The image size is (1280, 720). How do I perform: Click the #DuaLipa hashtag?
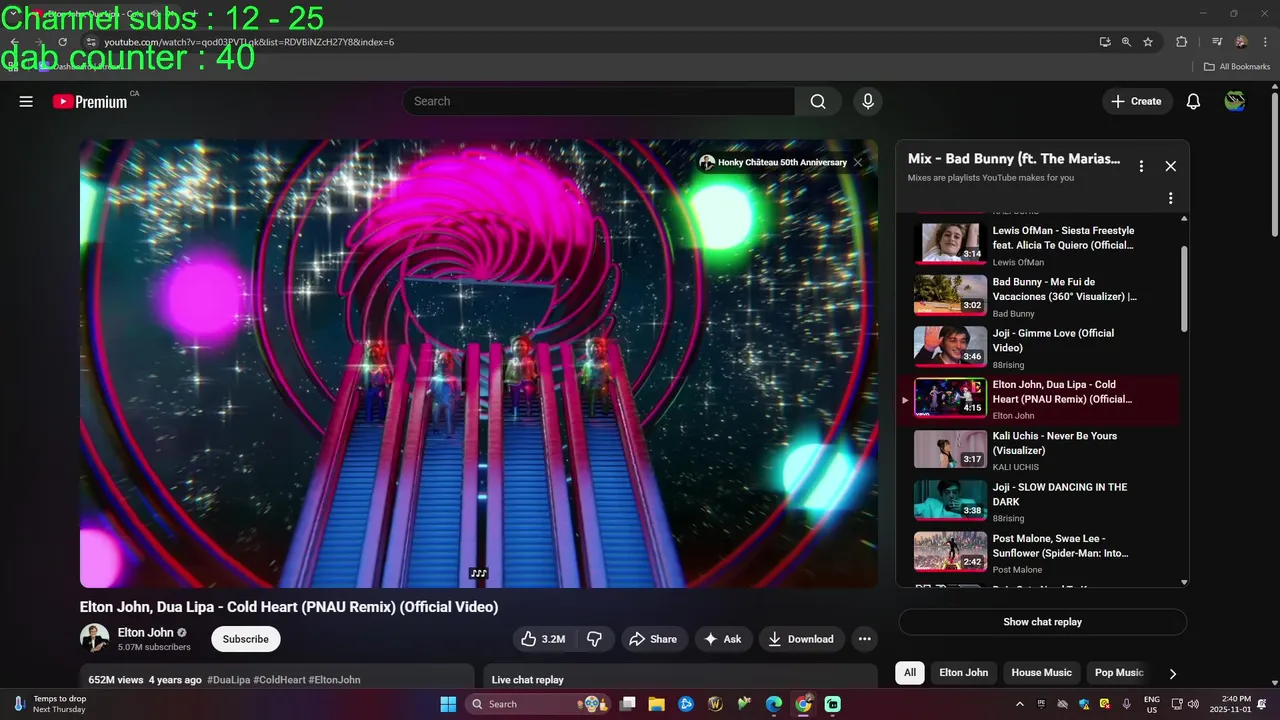tap(228, 680)
